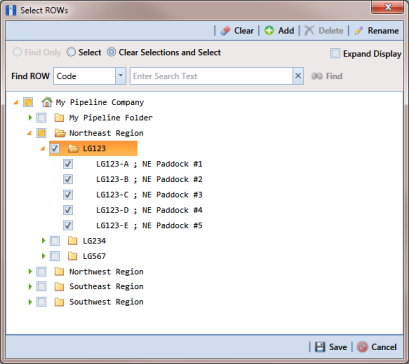
Task: Toggle the Northeast Region checkbox
Action: pyautogui.click(x=41, y=133)
